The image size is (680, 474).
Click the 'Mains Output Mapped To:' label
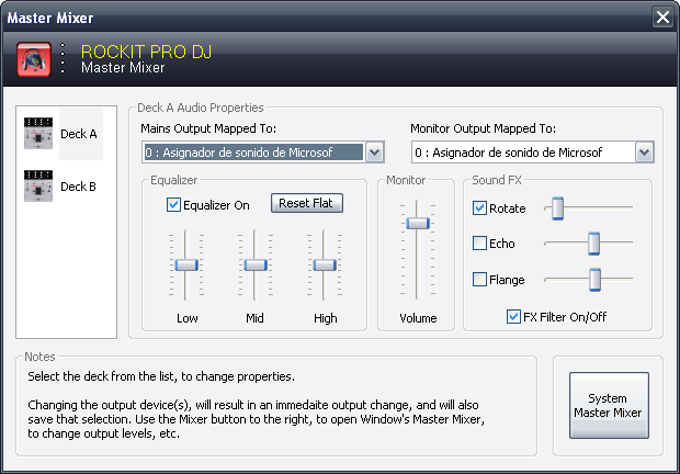coord(208,128)
